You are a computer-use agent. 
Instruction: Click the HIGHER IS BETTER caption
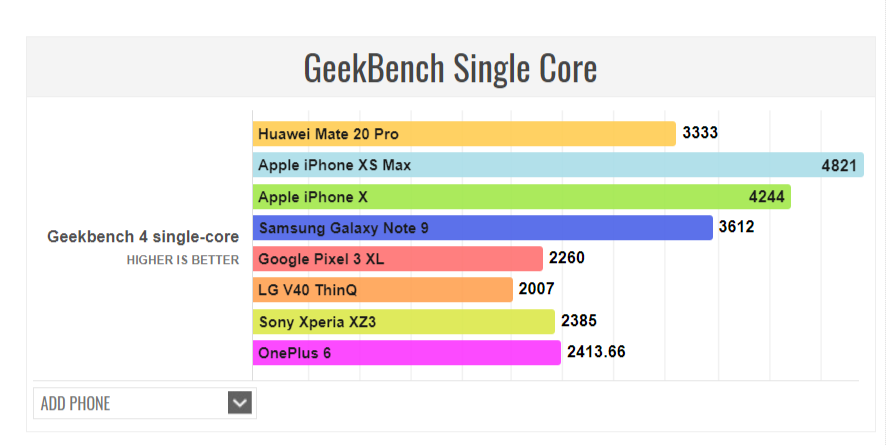tap(183, 260)
